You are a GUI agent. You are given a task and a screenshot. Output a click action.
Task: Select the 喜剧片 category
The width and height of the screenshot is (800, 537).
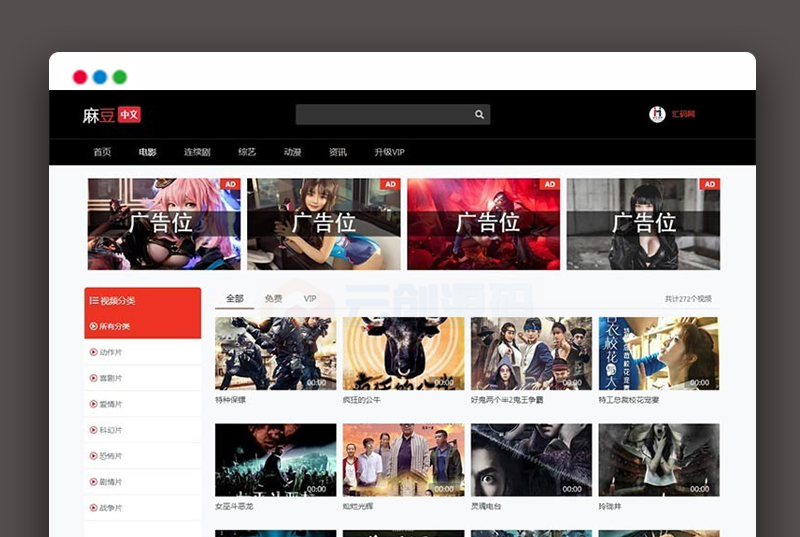pyautogui.click(x=142, y=378)
